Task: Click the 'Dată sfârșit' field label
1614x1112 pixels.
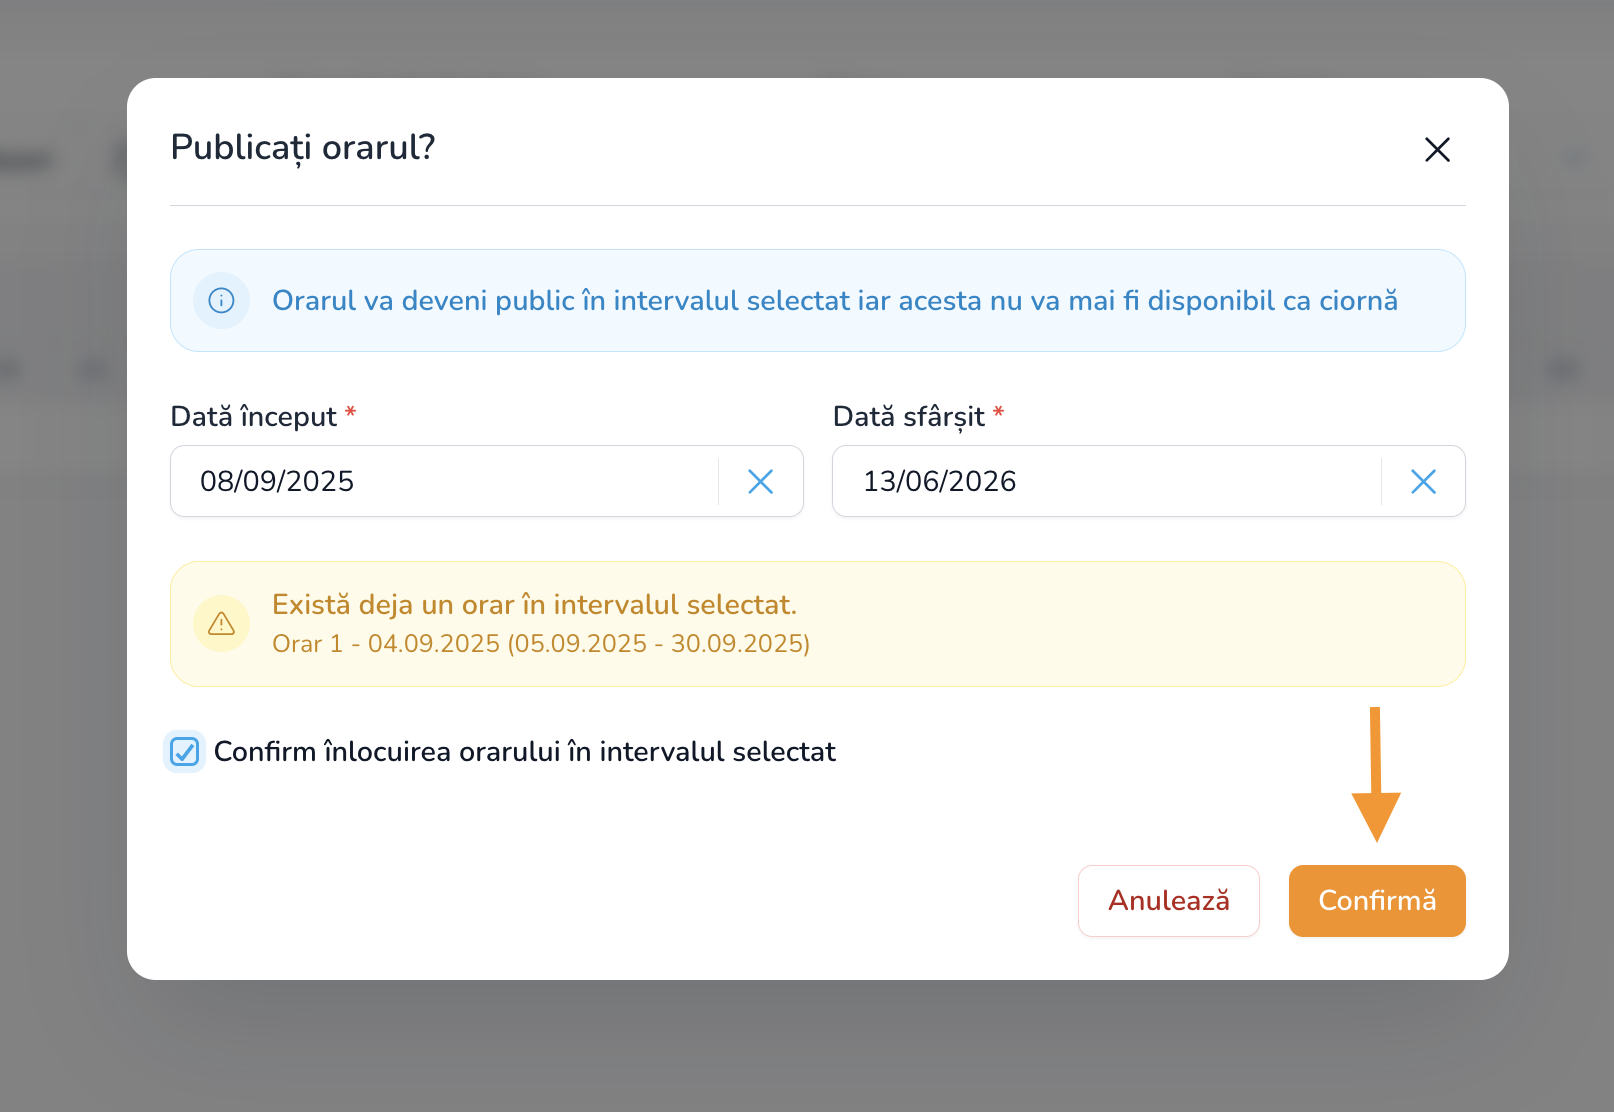Action: (x=908, y=417)
